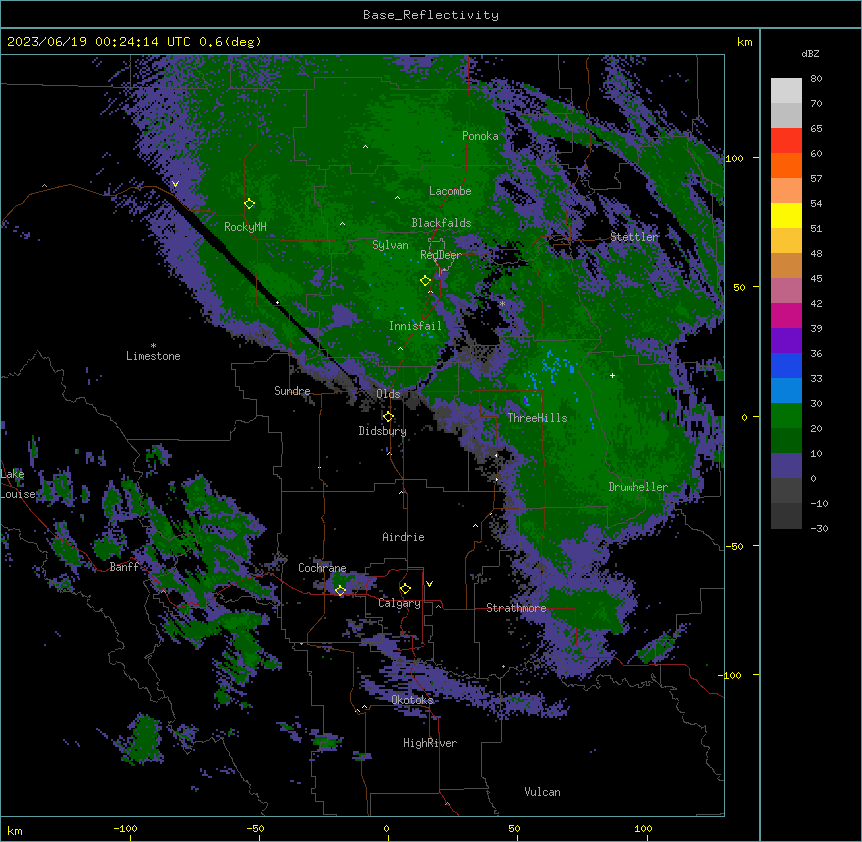Click the yellow diamond marker above RockyMH
The width and height of the screenshot is (862, 842).
tap(250, 204)
